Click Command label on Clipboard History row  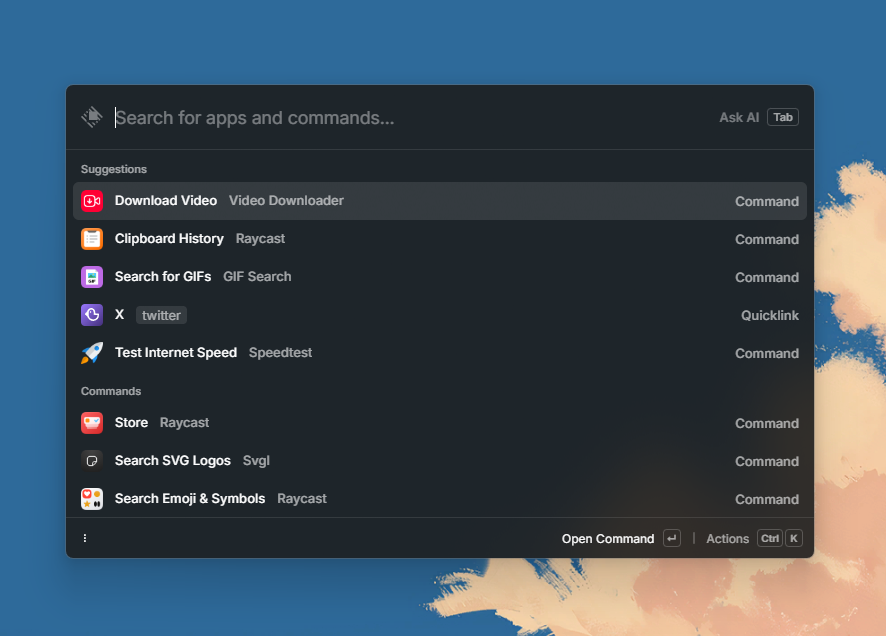pyautogui.click(x=767, y=239)
